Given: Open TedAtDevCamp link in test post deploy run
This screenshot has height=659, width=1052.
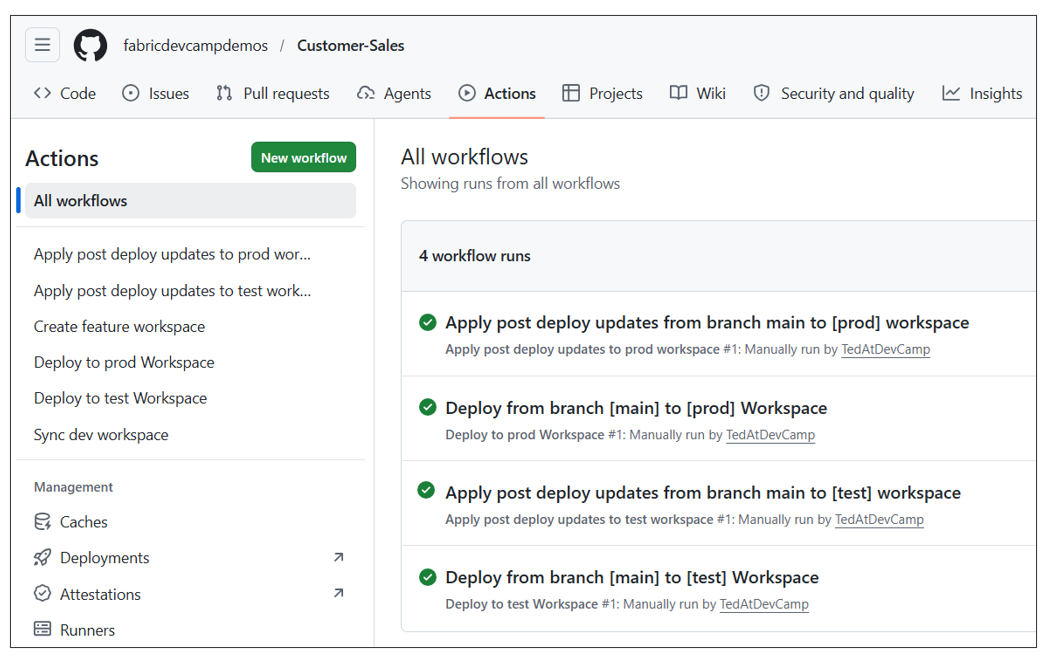Looking at the screenshot, I should click(x=879, y=519).
